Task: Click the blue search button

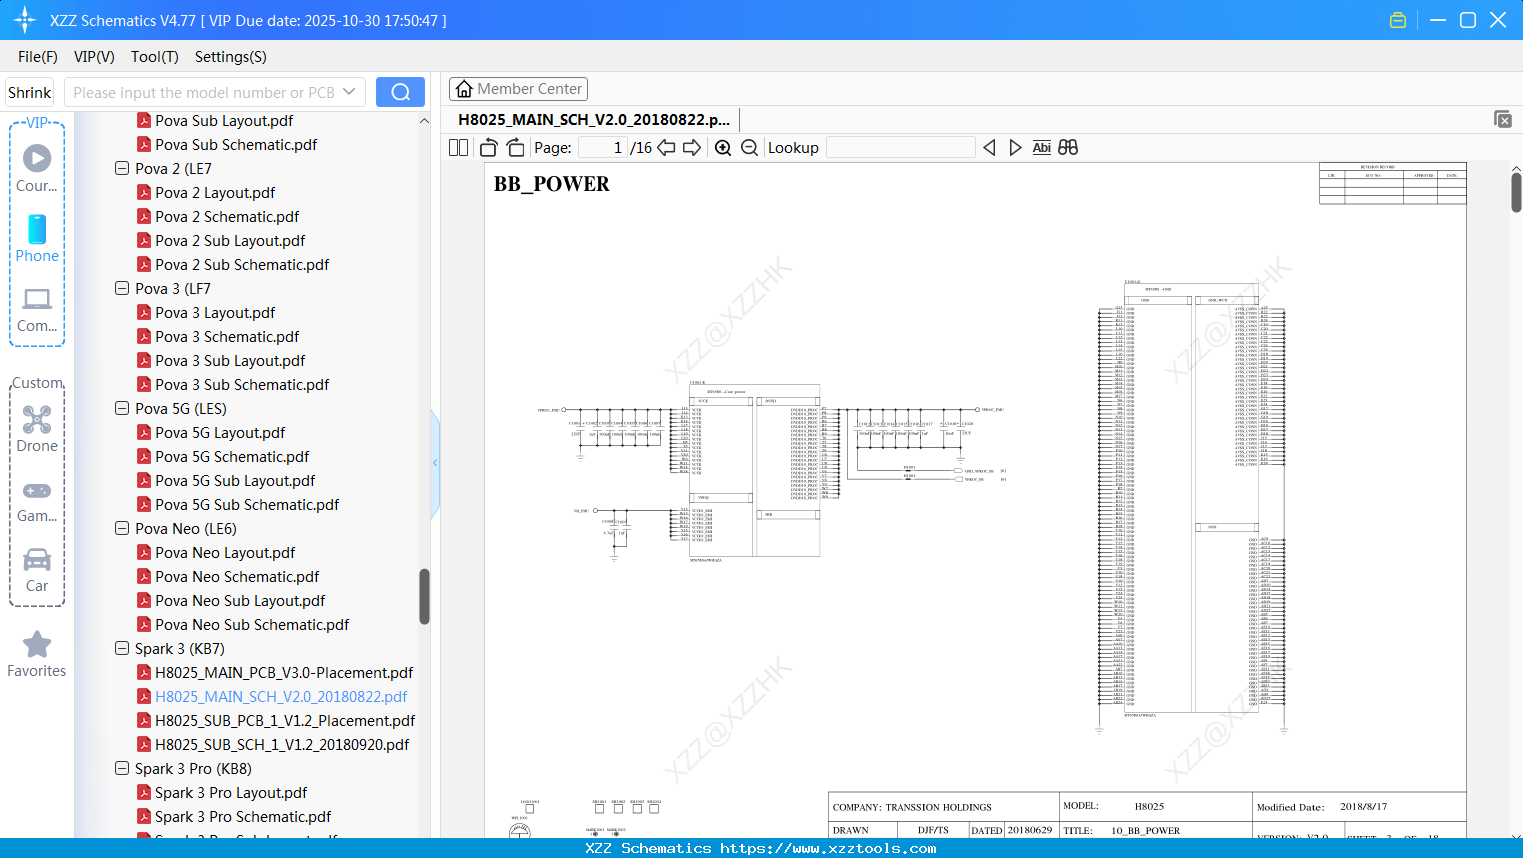Action: (x=400, y=92)
